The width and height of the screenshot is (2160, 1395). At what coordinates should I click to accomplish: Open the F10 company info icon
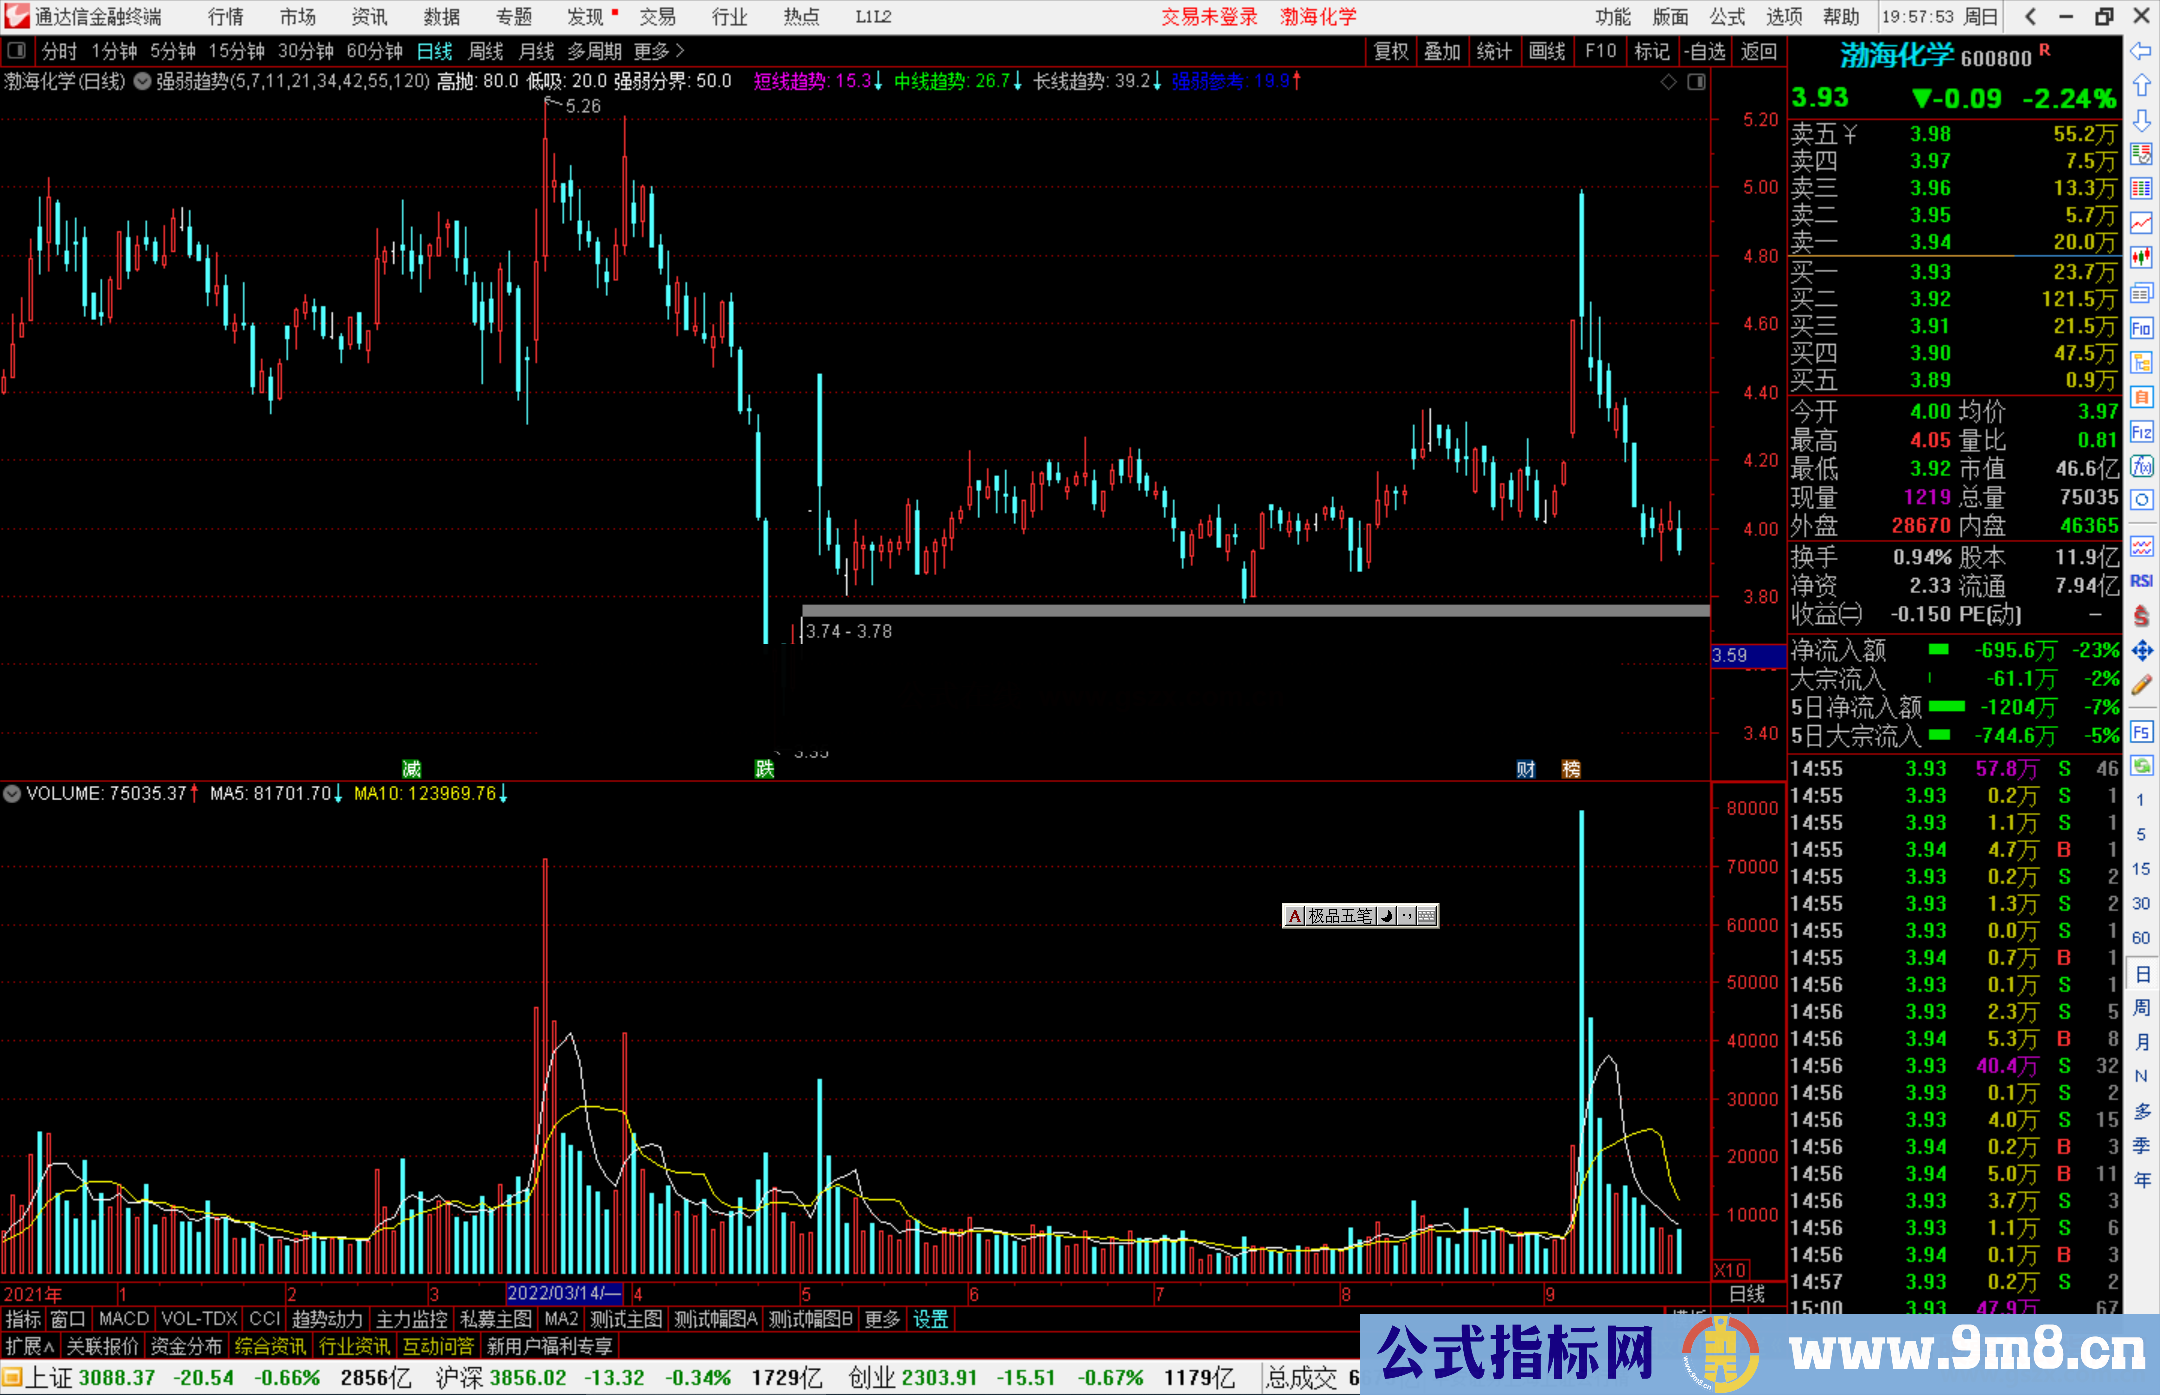[2141, 328]
